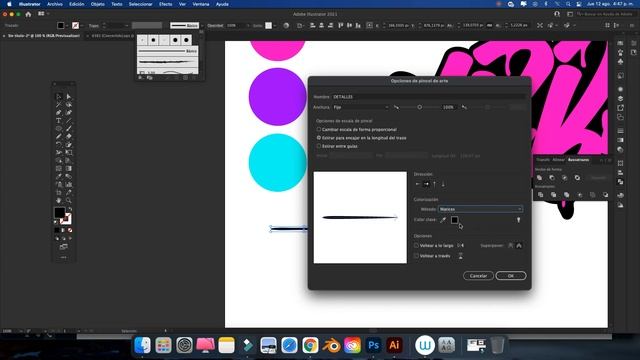Select Estirar para encajar en la longitud del trazo
The image size is (640, 360).
point(319,138)
